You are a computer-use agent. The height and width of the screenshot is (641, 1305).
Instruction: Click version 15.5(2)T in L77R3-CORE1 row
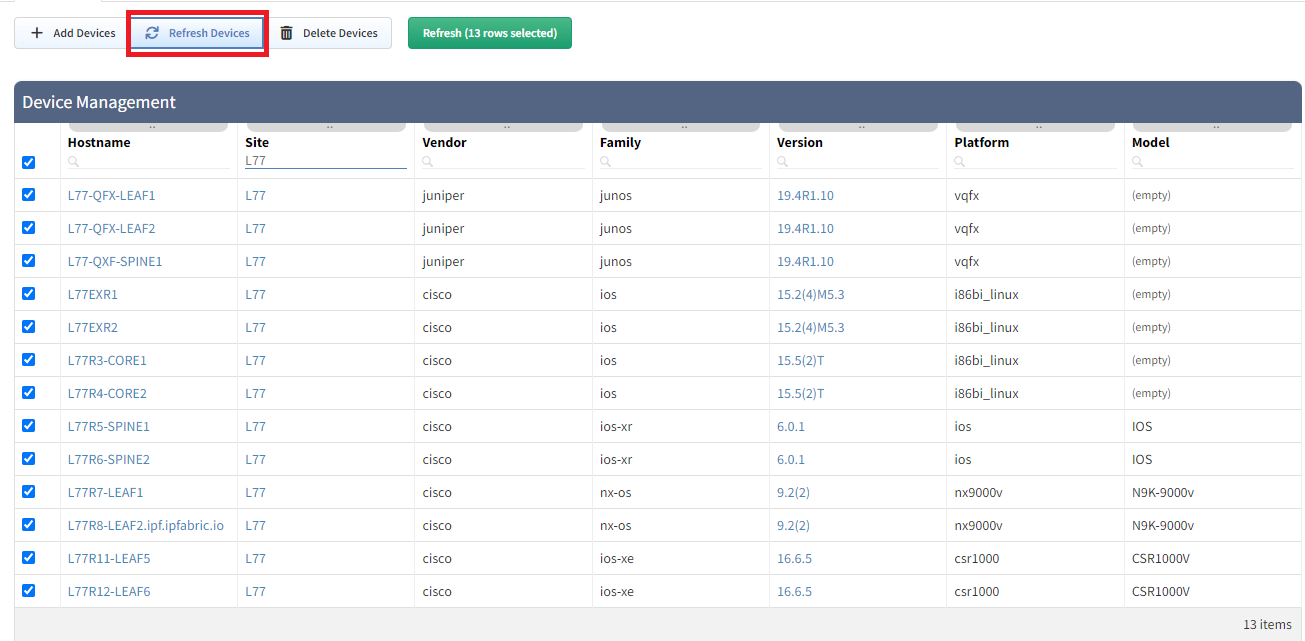click(801, 360)
